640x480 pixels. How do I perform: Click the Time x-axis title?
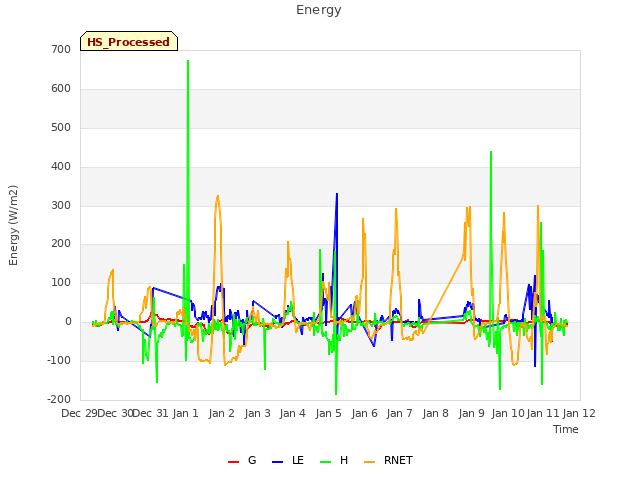pos(565,429)
